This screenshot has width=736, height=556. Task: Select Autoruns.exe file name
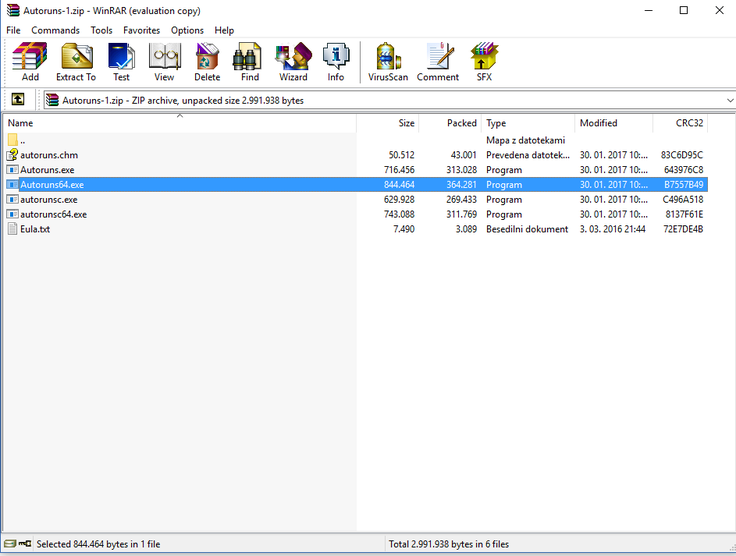point(47,170)
